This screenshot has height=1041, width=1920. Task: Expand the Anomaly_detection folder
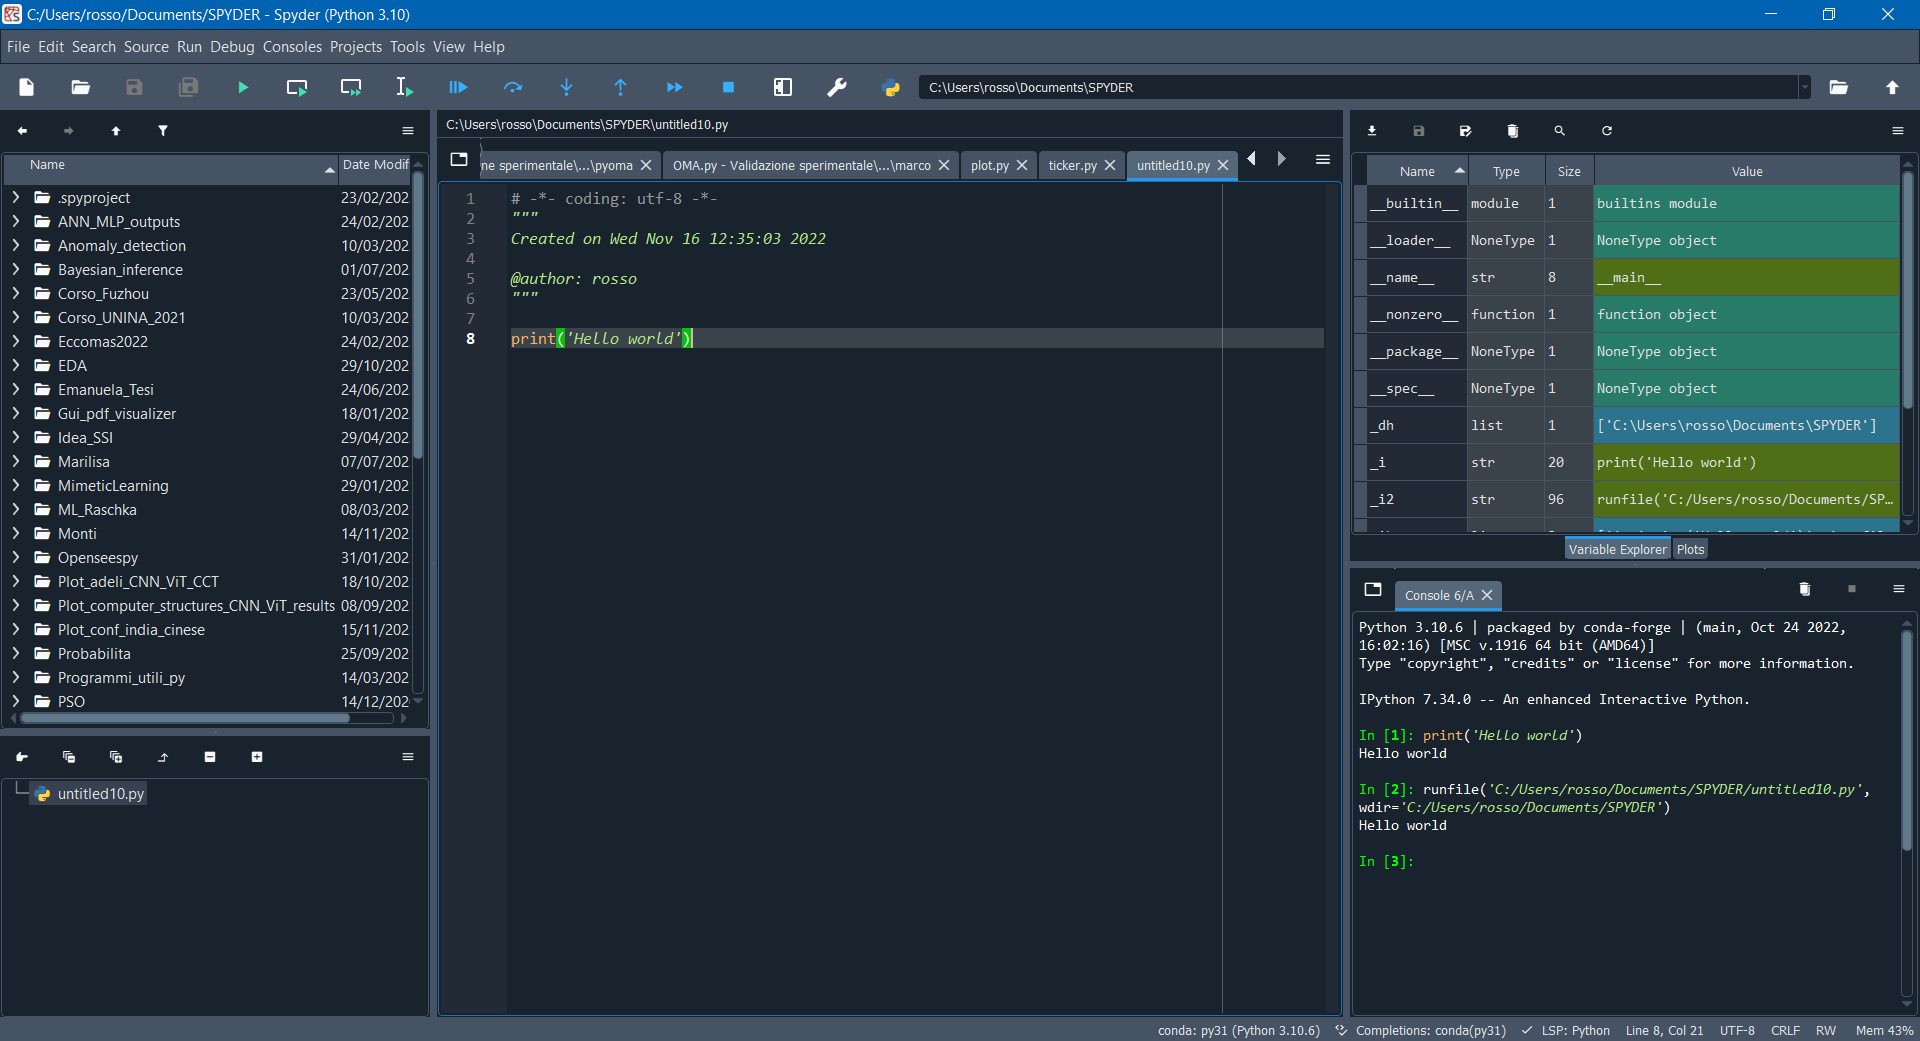pos(16,246)
